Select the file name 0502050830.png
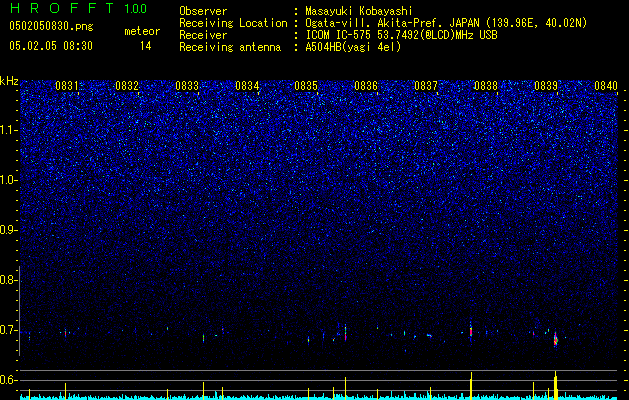The height and width of the screenshot is (400, 629). (x=51, y=27)
